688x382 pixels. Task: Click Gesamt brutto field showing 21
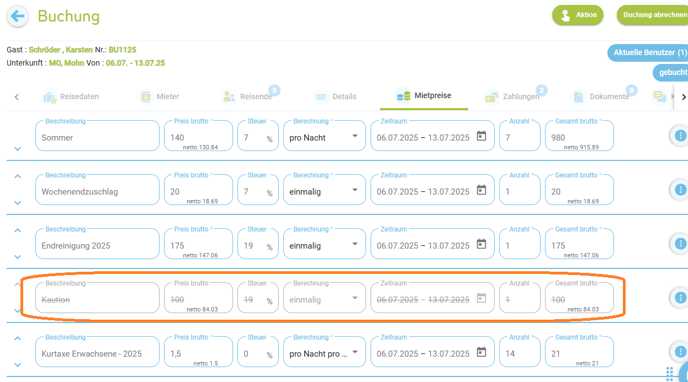tap(579, 352)
